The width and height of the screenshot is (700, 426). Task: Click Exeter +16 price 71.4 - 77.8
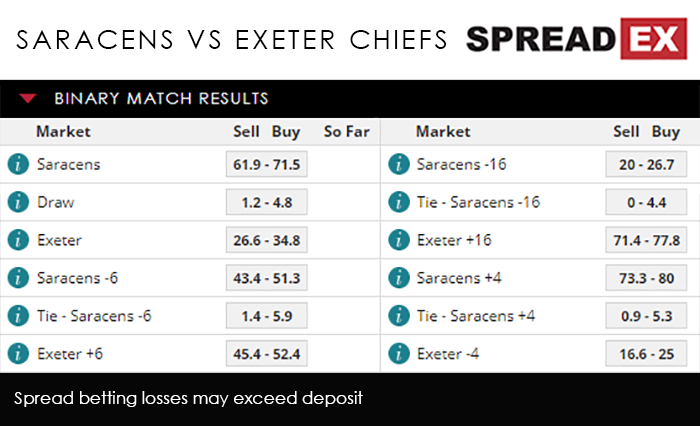(646, 240)
